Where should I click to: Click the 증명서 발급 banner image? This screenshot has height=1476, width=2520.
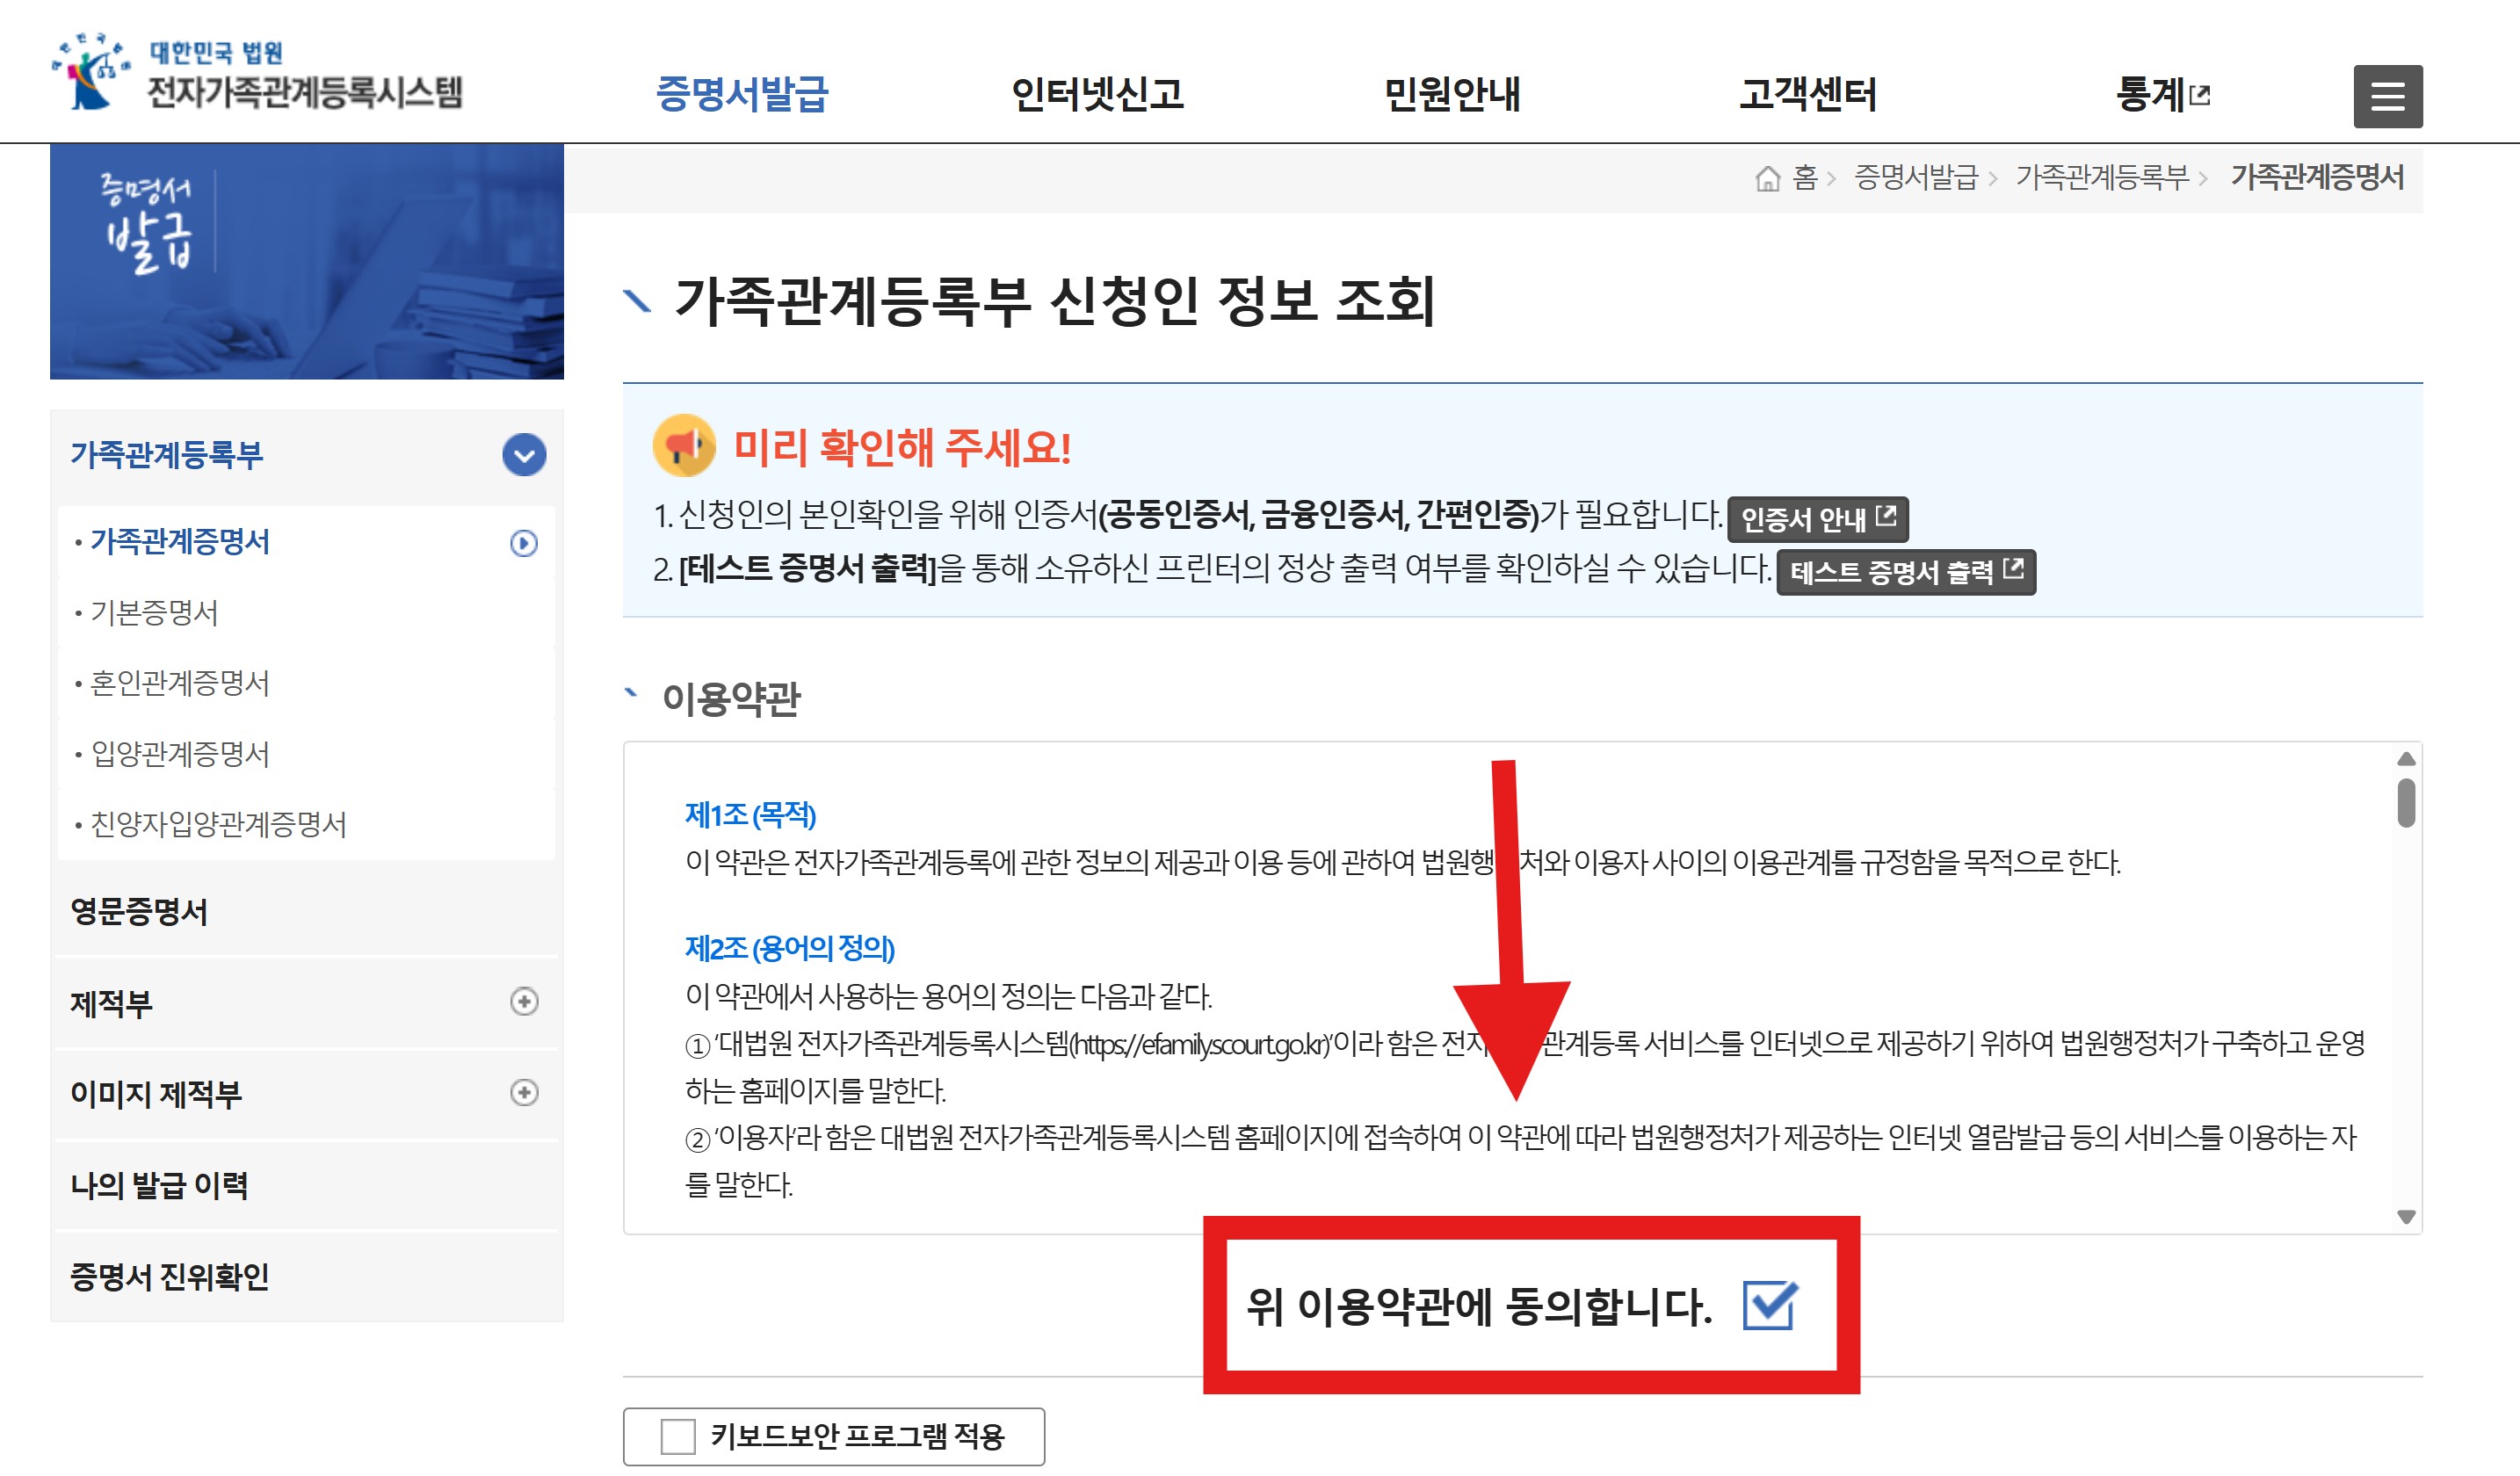click(306, 262)
